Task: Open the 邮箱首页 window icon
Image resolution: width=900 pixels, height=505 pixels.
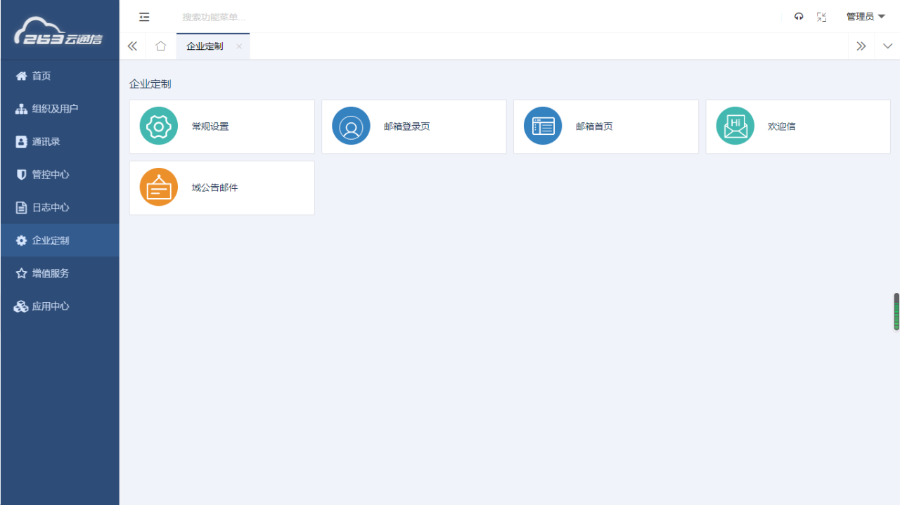Action: (x=543, y=126)
